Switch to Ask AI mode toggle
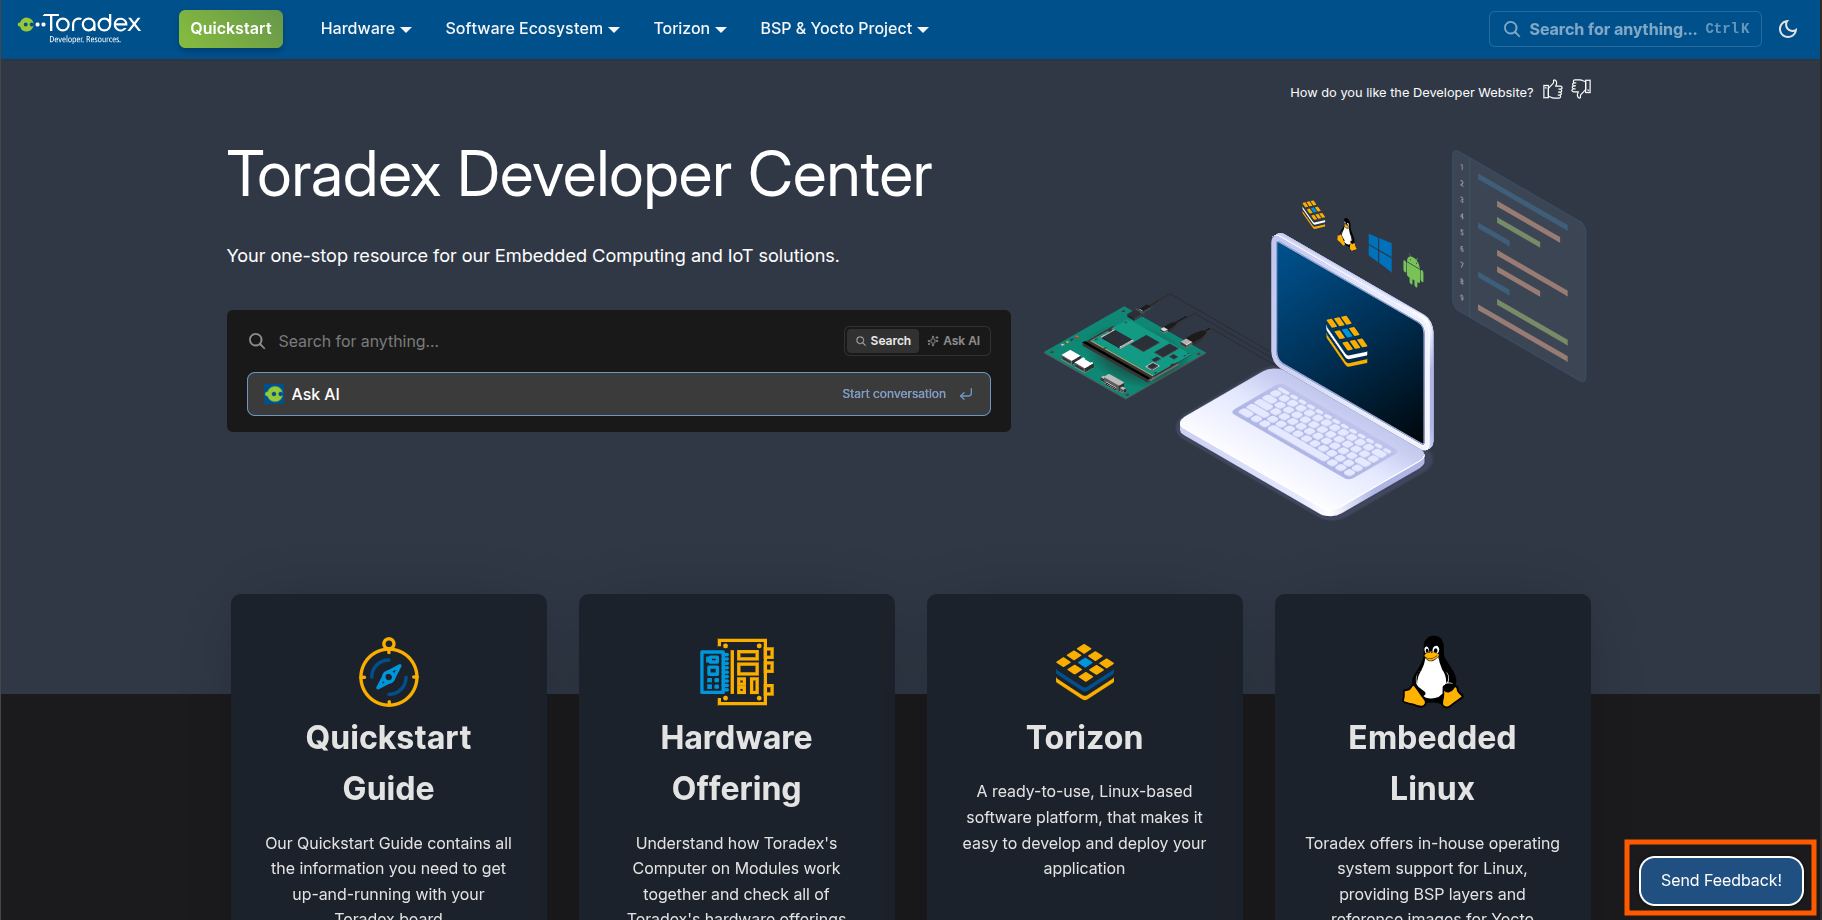1822x920 pixels. pos(954,341)
